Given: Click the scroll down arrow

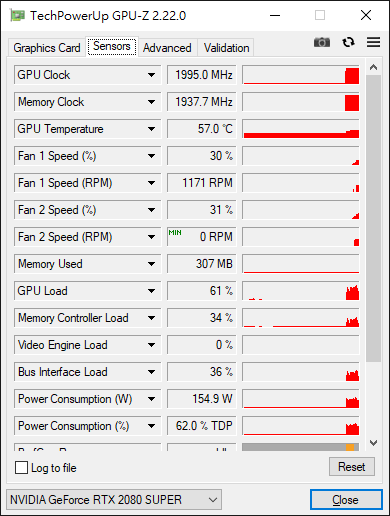Looking at the screenshot, I should 373,443.
